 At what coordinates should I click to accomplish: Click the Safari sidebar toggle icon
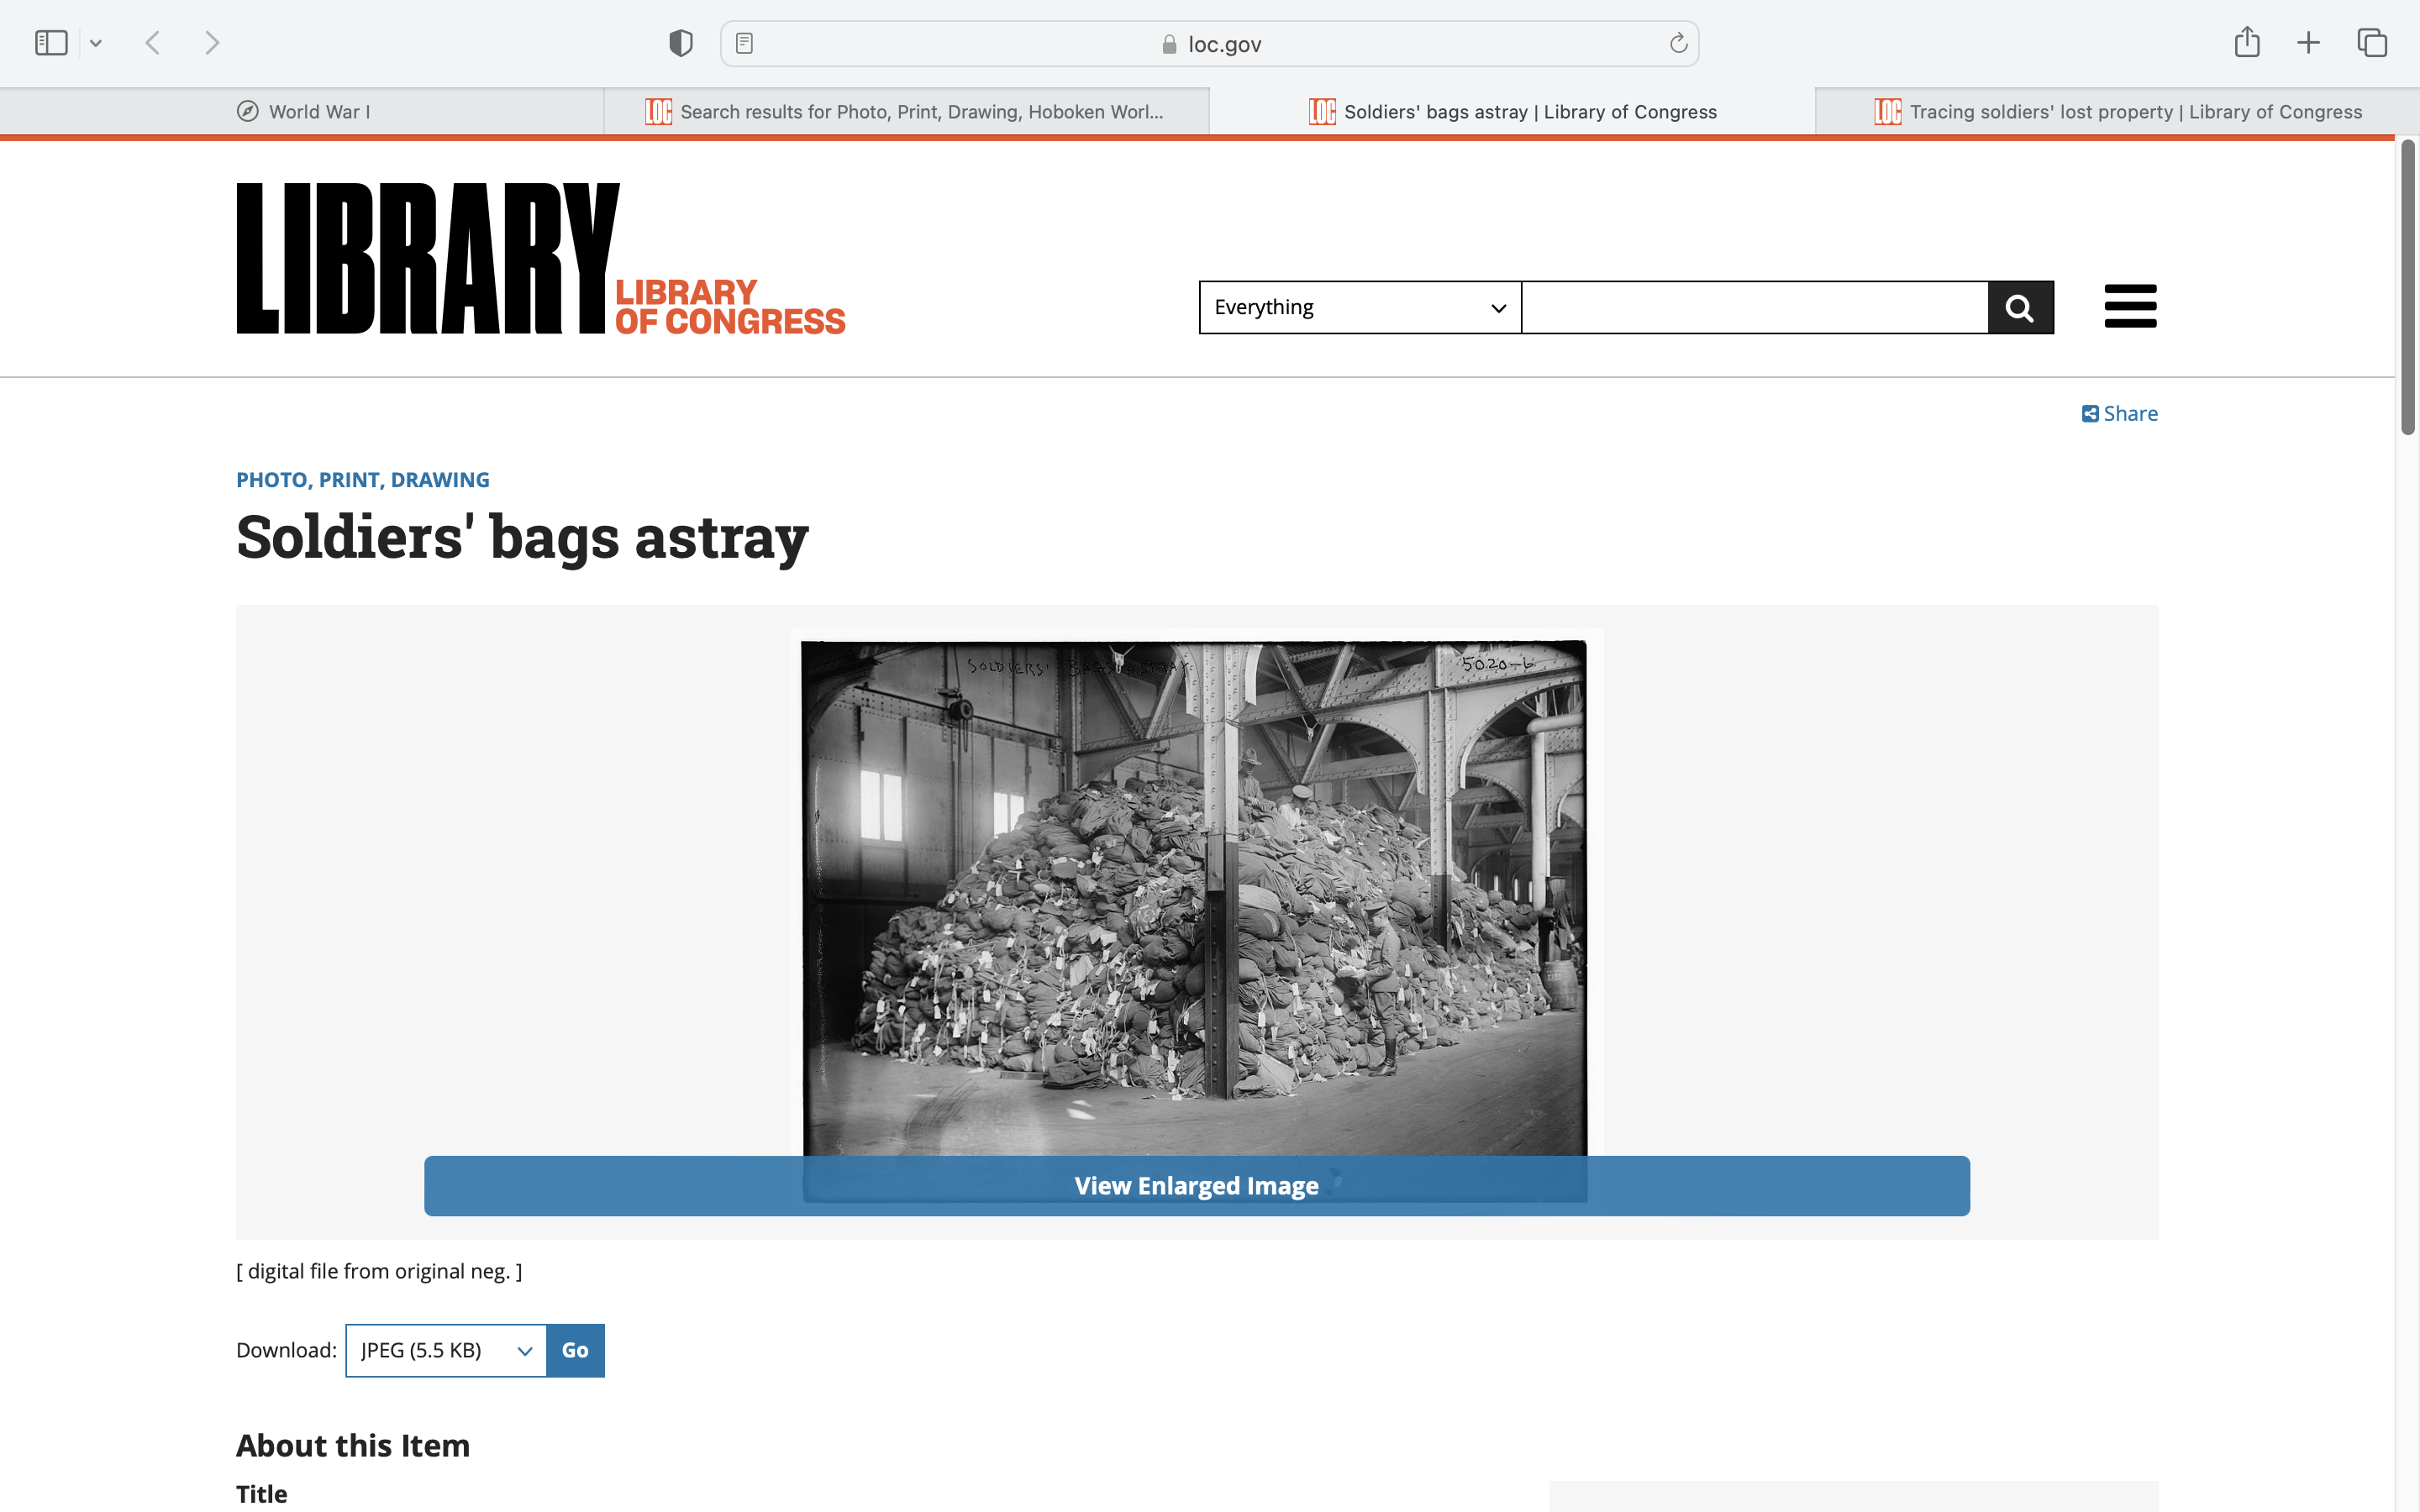pos(51,43)
